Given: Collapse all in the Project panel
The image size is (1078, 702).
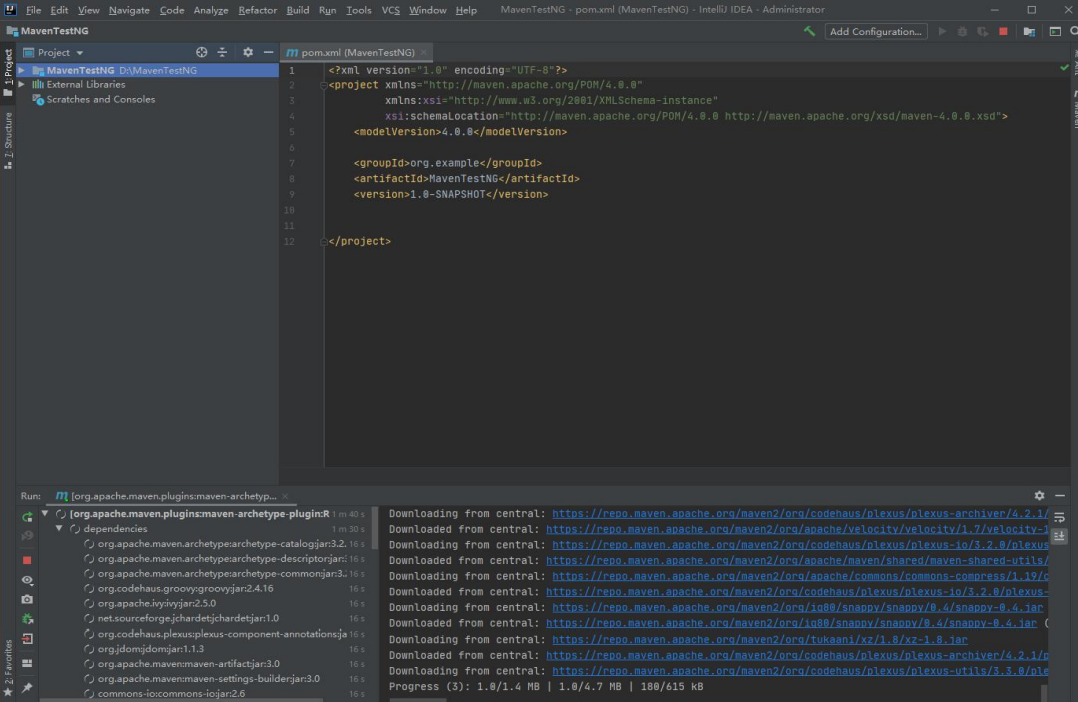Looking at the screenshot, I should click(222, 52).
